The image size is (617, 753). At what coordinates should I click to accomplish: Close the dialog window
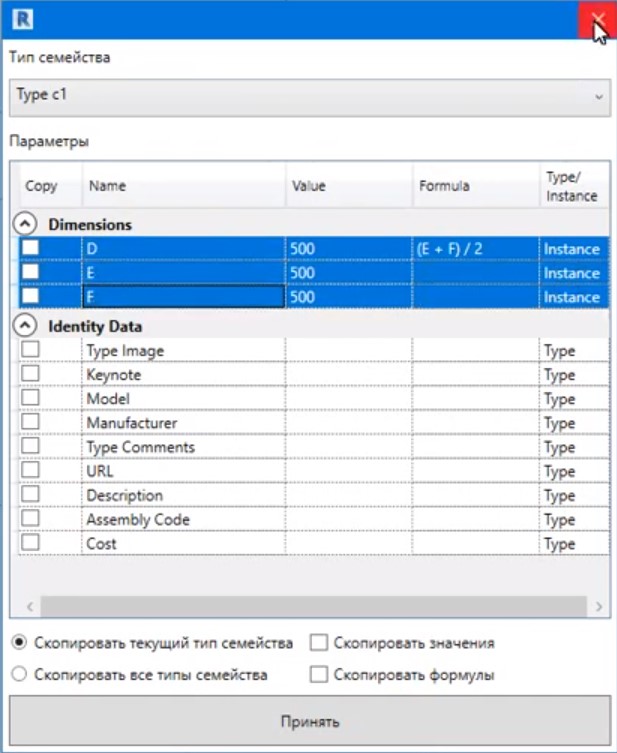597,19
